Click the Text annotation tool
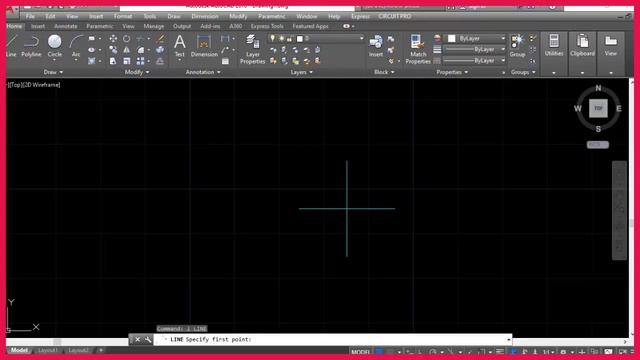 180,46
